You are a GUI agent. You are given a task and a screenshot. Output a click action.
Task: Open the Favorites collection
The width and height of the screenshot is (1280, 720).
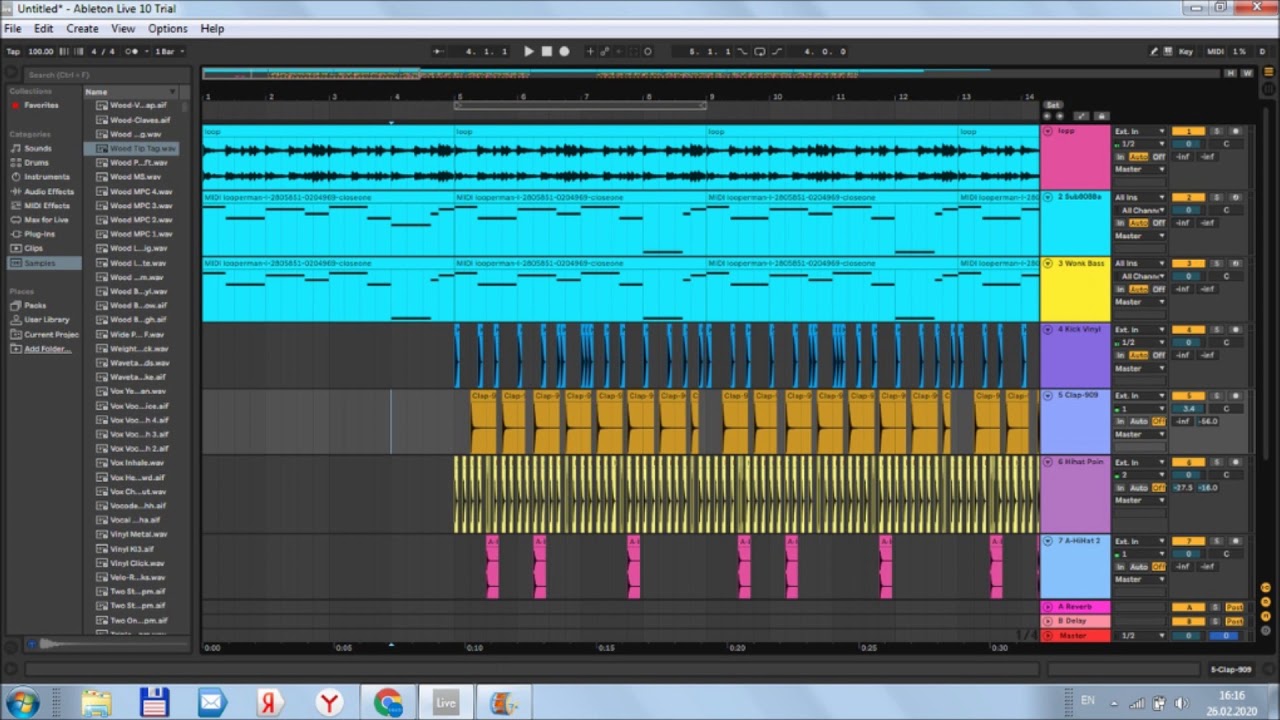pos(41,105)
